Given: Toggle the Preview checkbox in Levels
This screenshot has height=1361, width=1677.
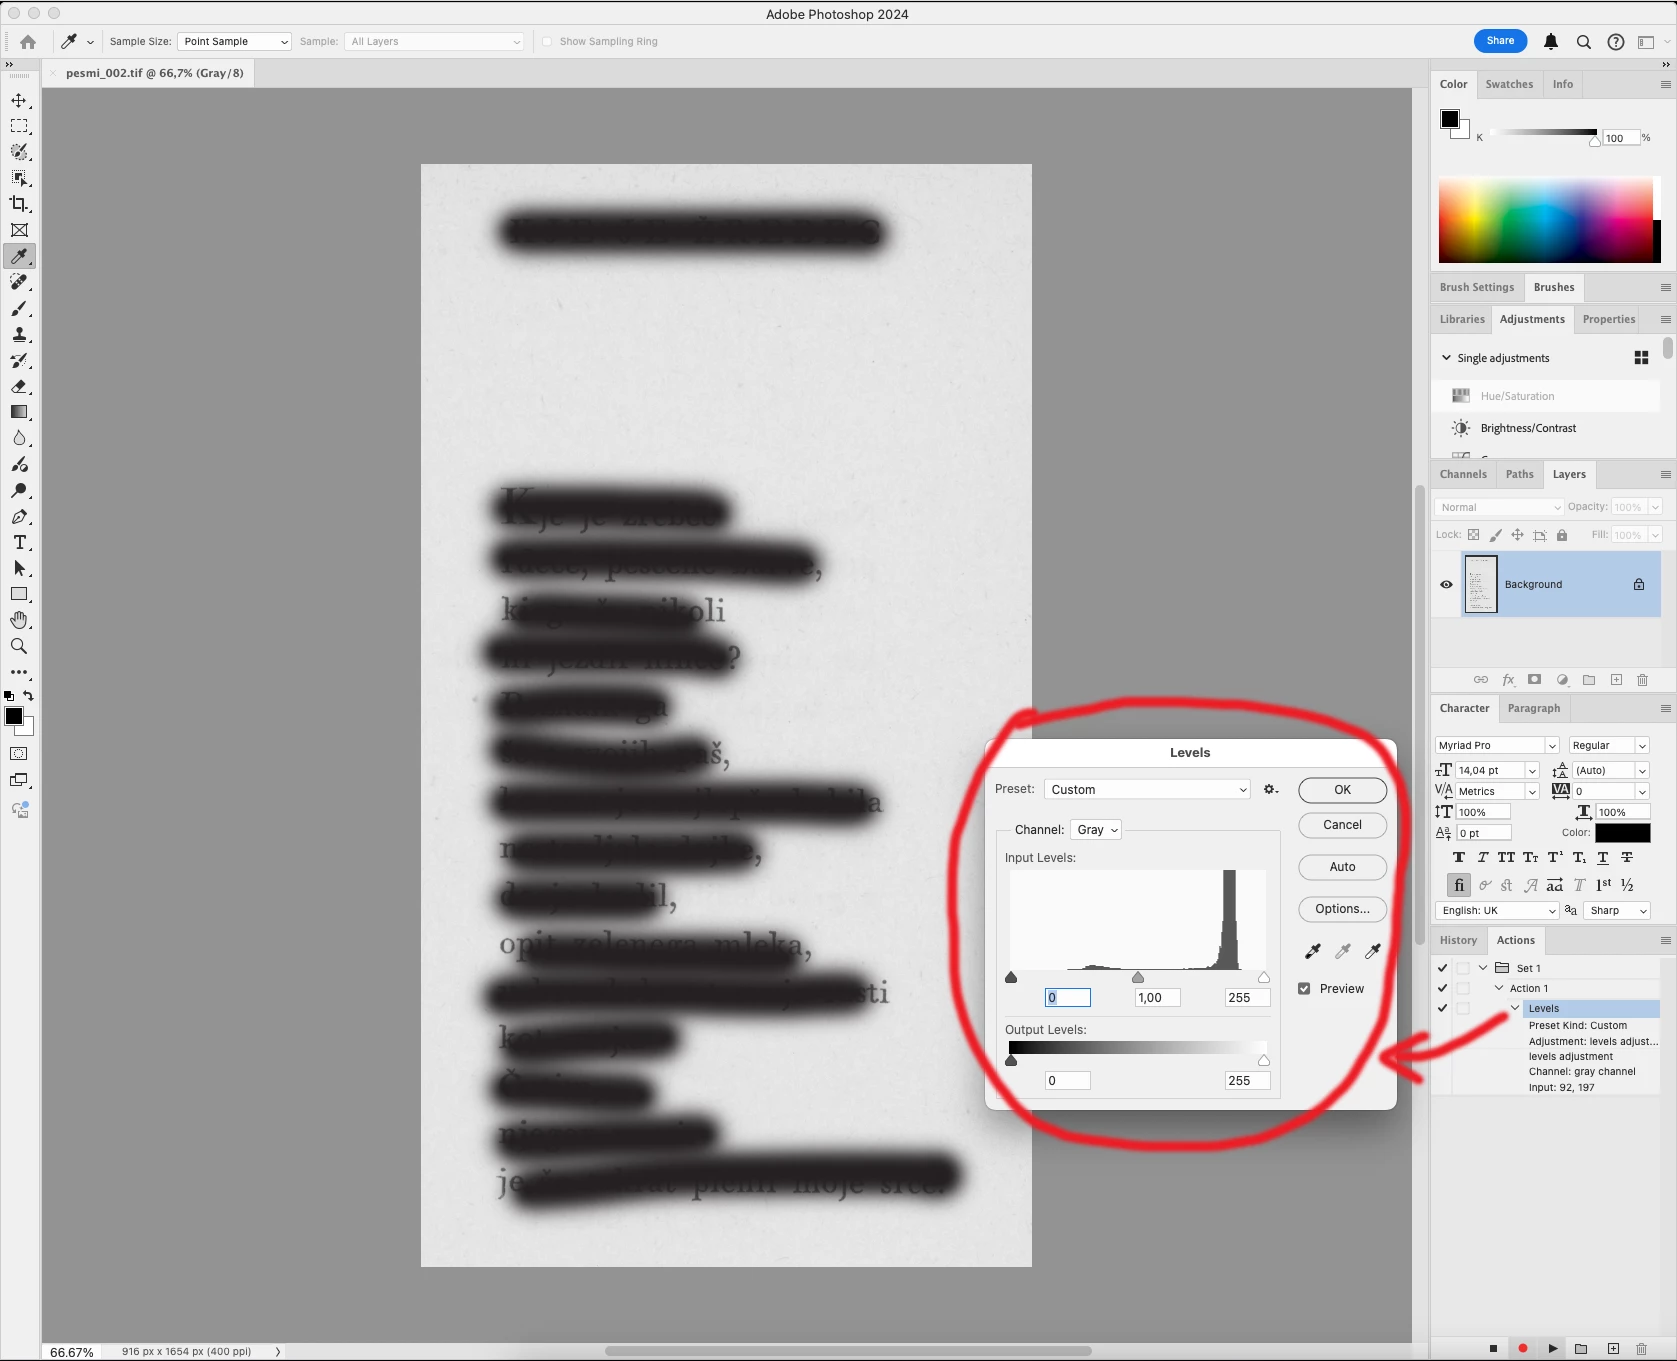Looking at the screenshot, I should pyautogui.click(x=1304, y=989).
